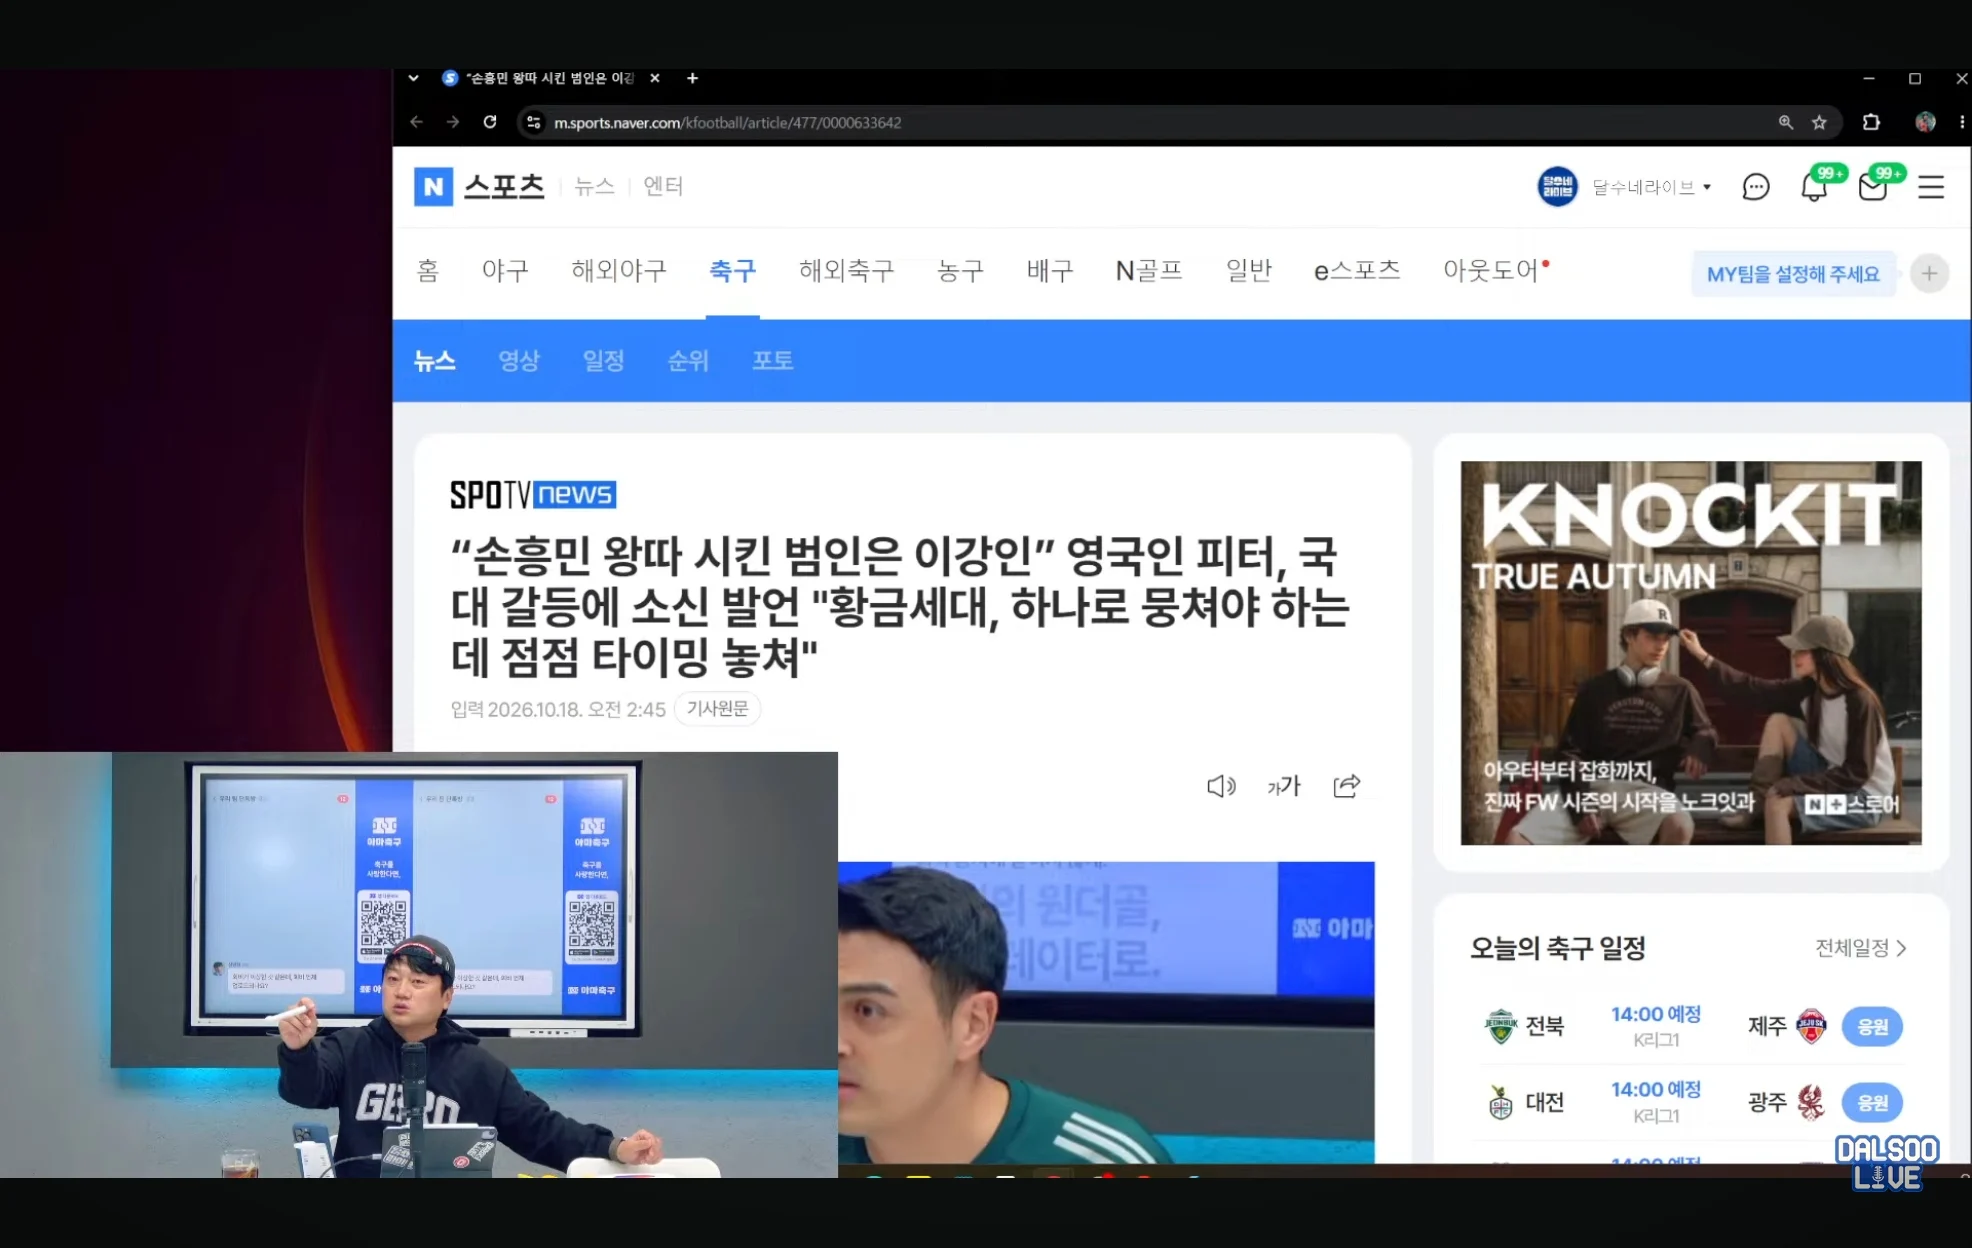Open the Chrome profile avatar
1972x1248 pixels.
pyautogui.click(x=1925, y=122)
